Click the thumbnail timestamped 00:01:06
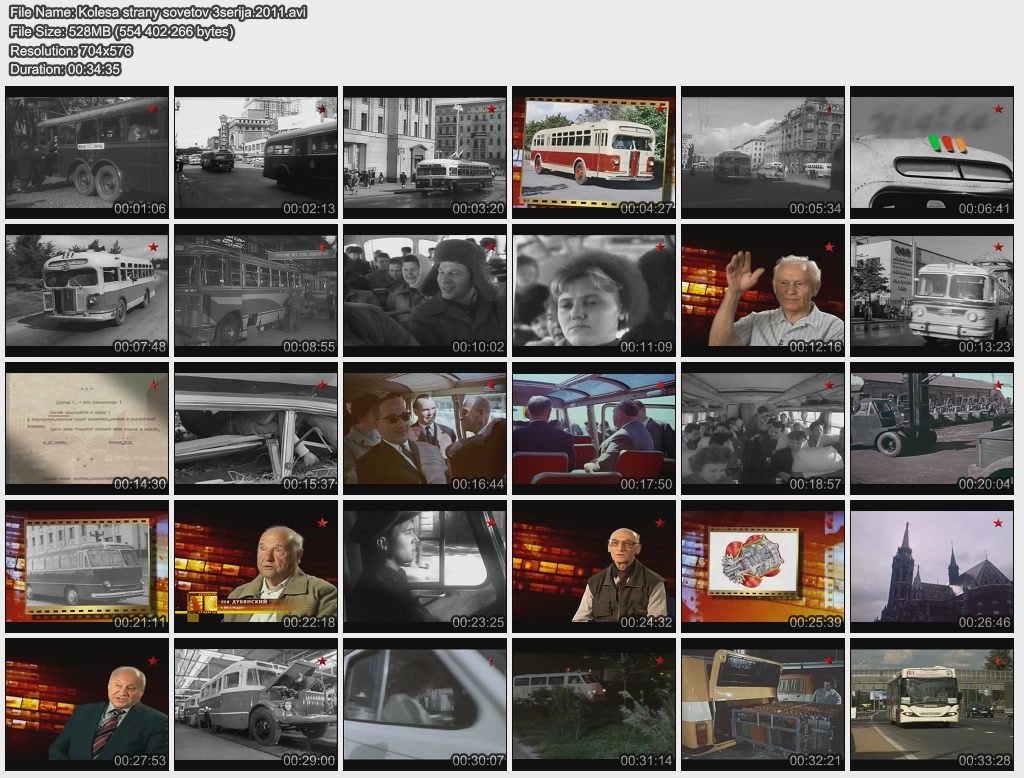The height and width of the screenshot is (778, 1024). 87,152
